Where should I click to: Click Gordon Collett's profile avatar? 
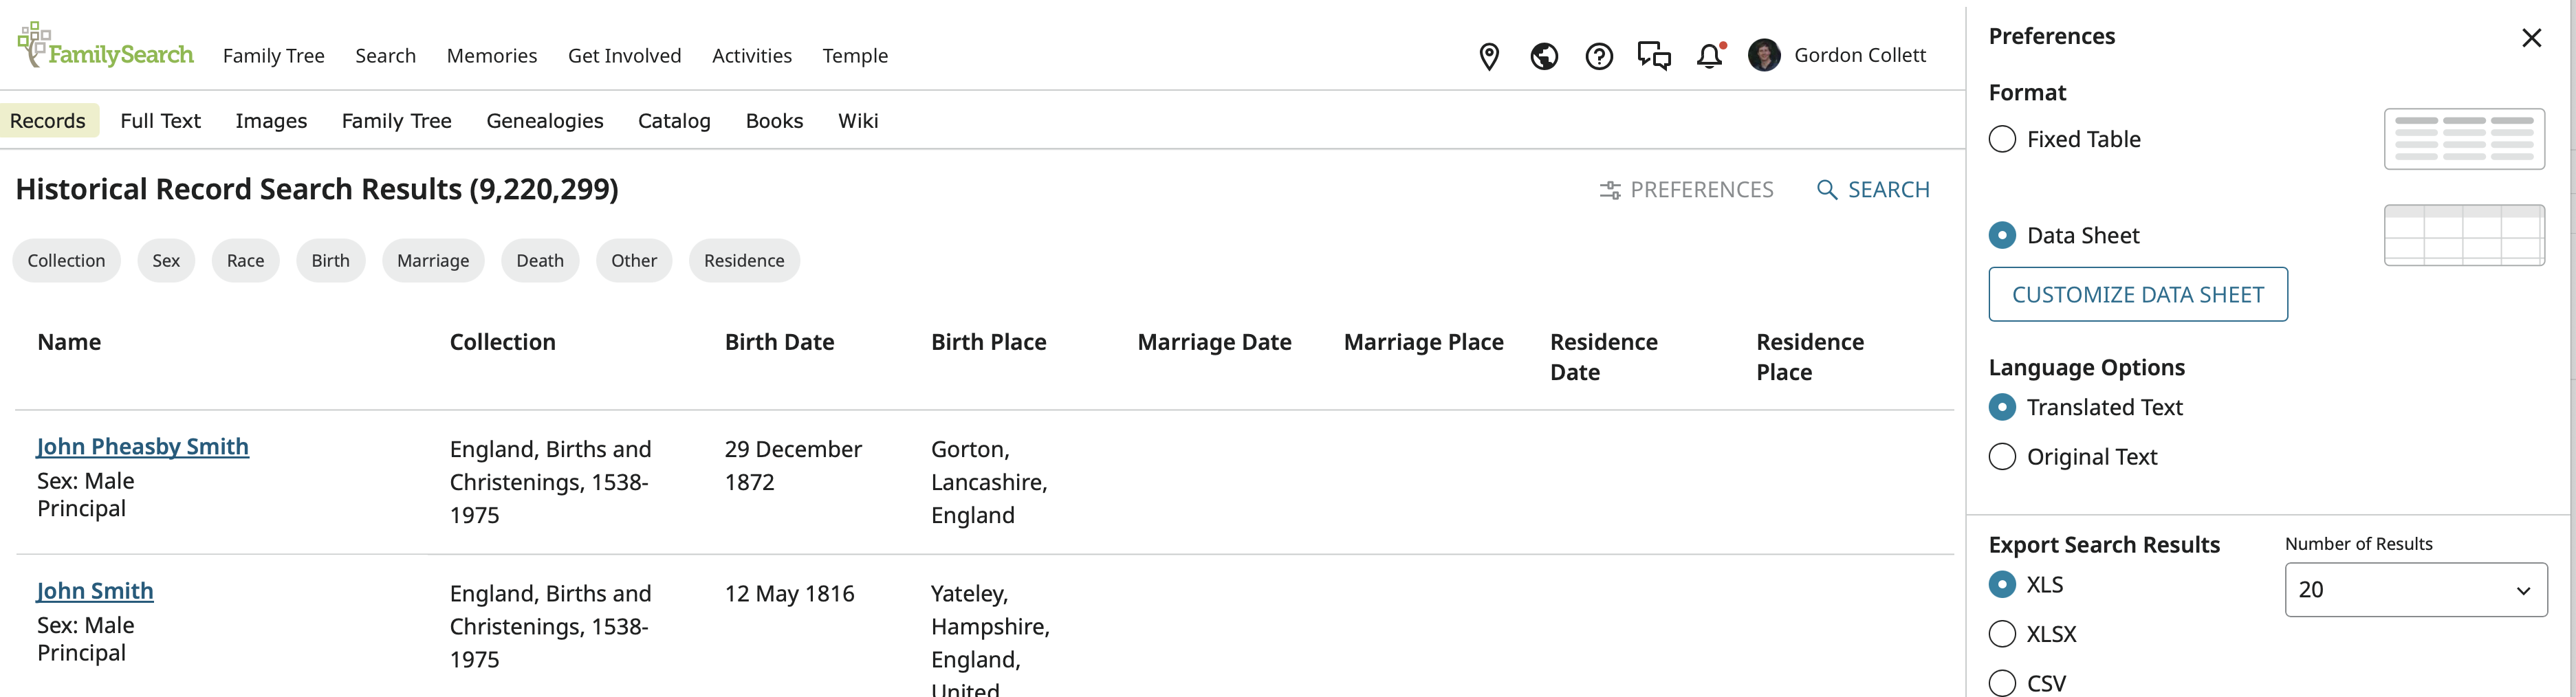(x=1764, y=55)
